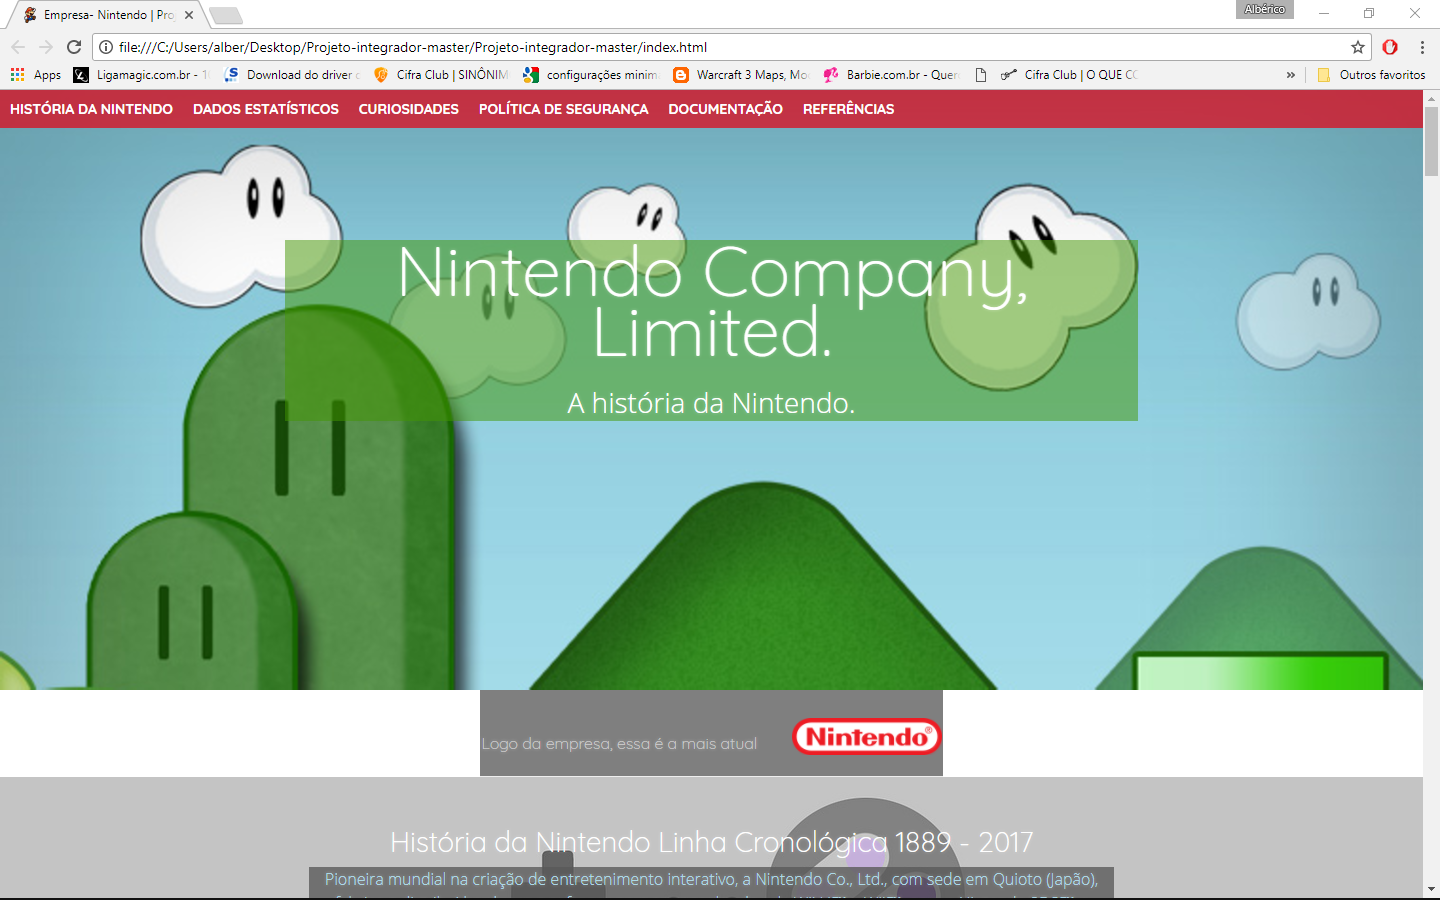Select the História da Nintendo menu item
The width and height of the screenshot is (1440, 900).
coord(91,109)
